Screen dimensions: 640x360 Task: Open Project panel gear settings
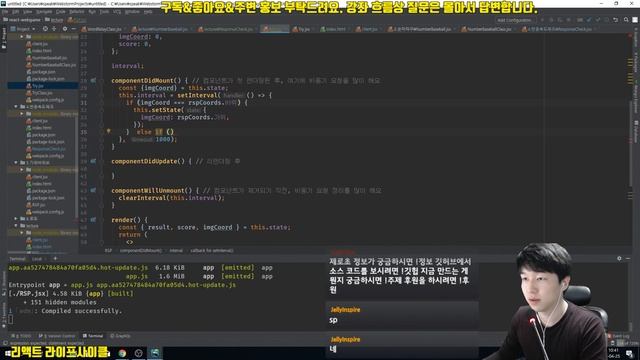(65, 29)
